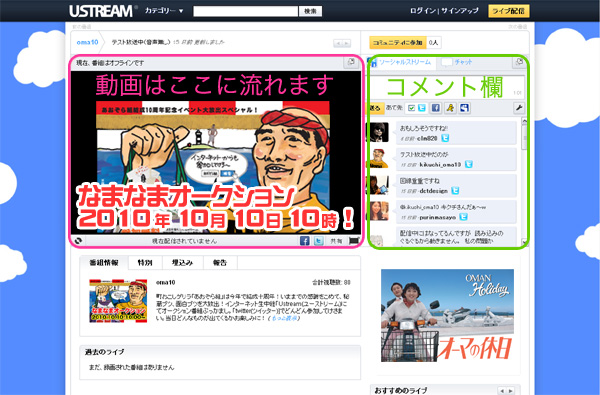Click comment list scroll-down arrow
The image size is (600, 395).
click(x=524, y=242)
